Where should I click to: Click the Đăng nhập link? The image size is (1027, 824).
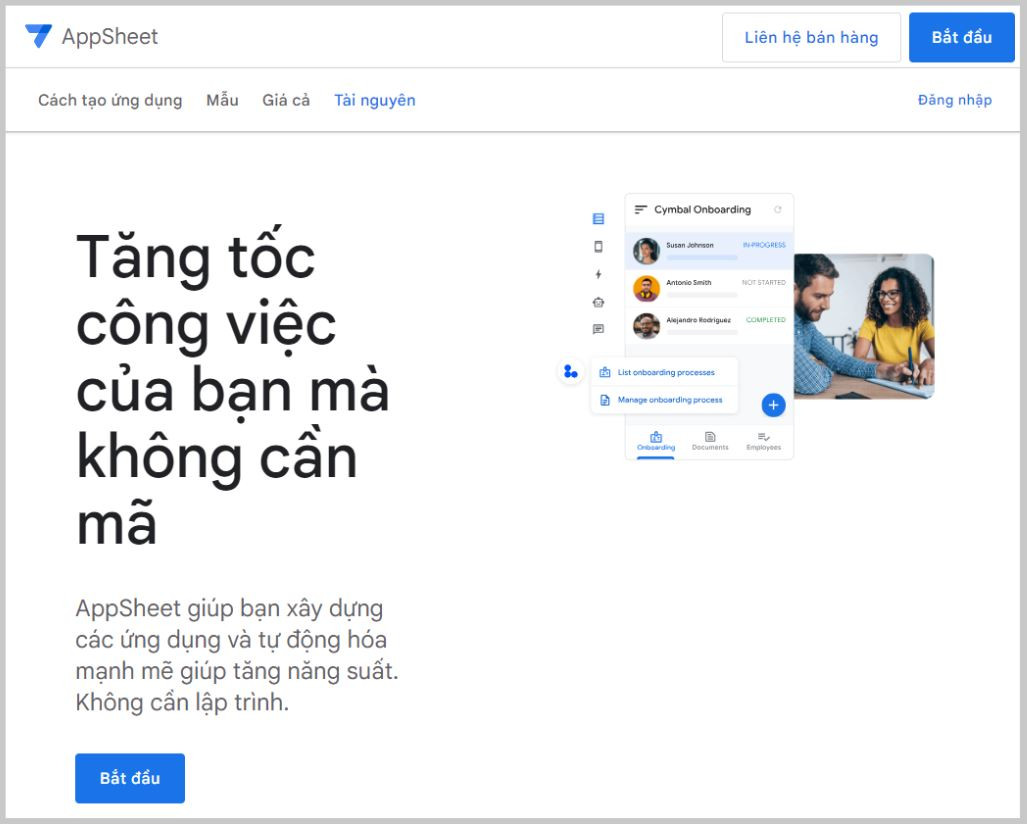click(x=954, y=100)
